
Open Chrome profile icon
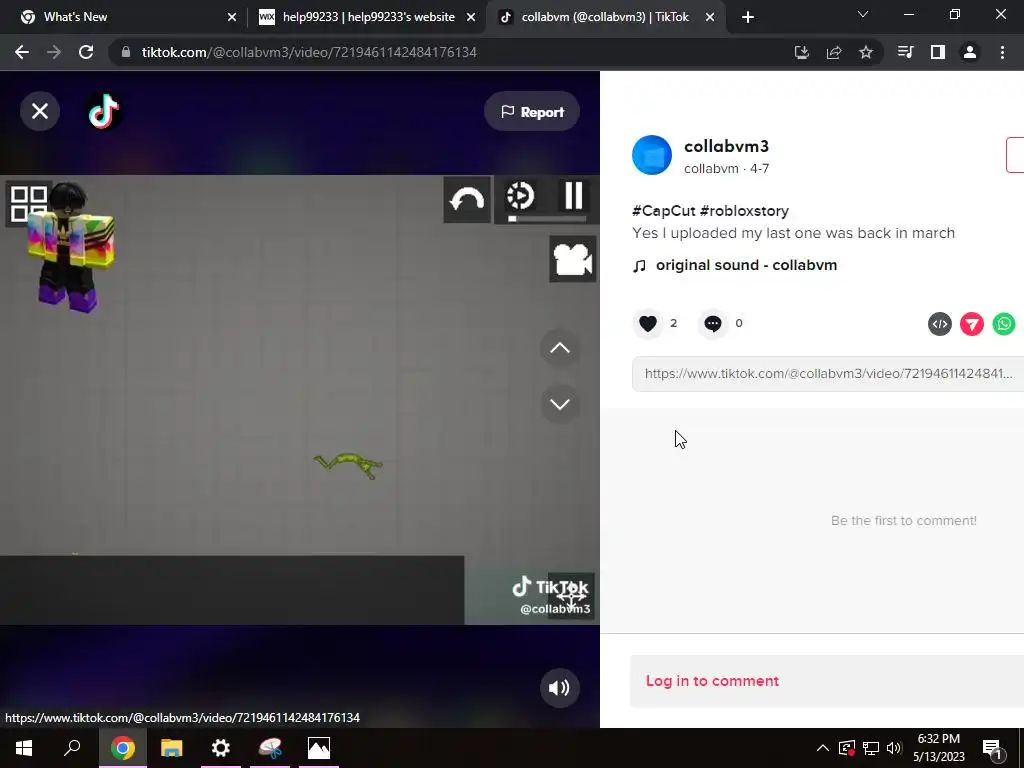click(x=970, y=52)
